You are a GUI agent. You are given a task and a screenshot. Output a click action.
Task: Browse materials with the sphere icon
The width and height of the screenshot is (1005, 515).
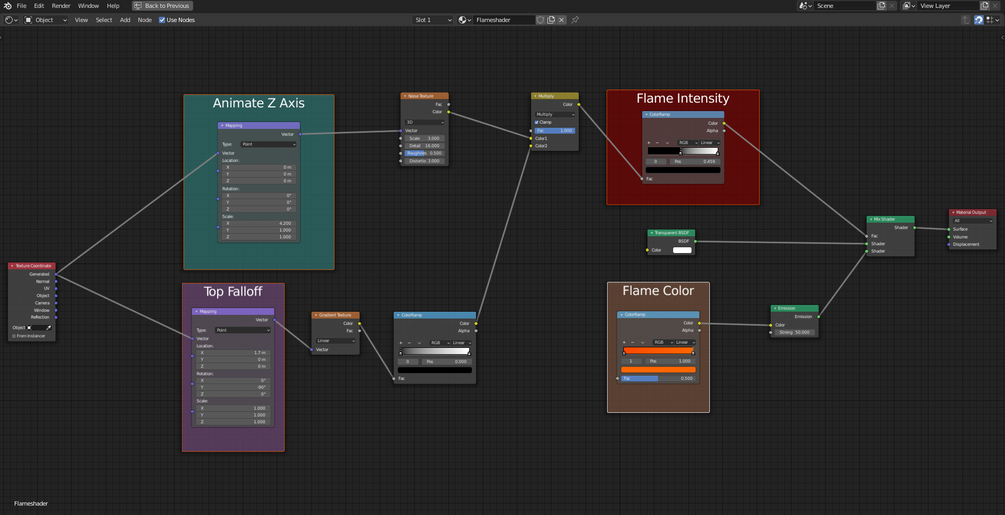tap(464, 20)
